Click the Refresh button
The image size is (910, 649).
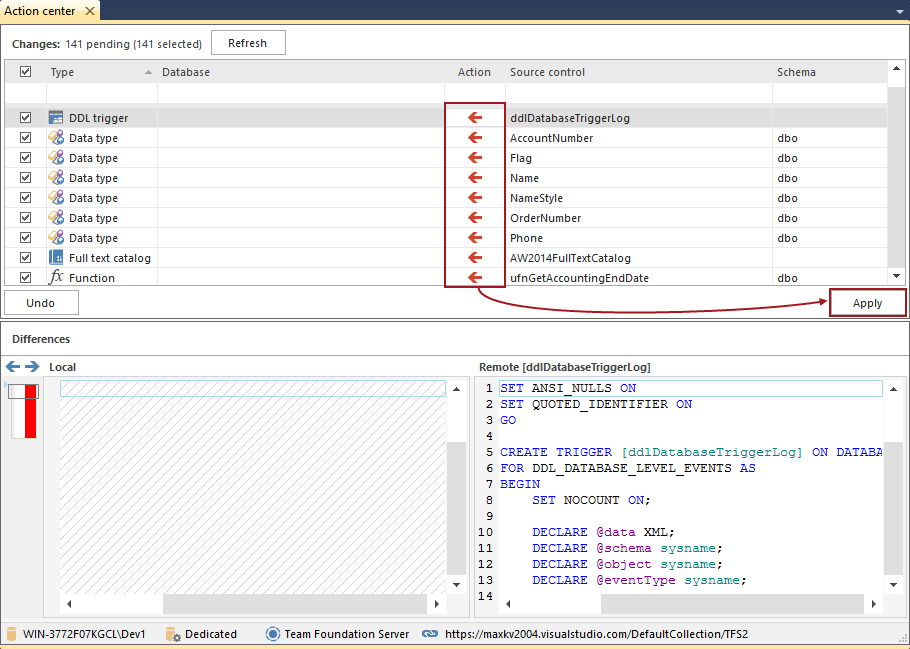point(247,43)
